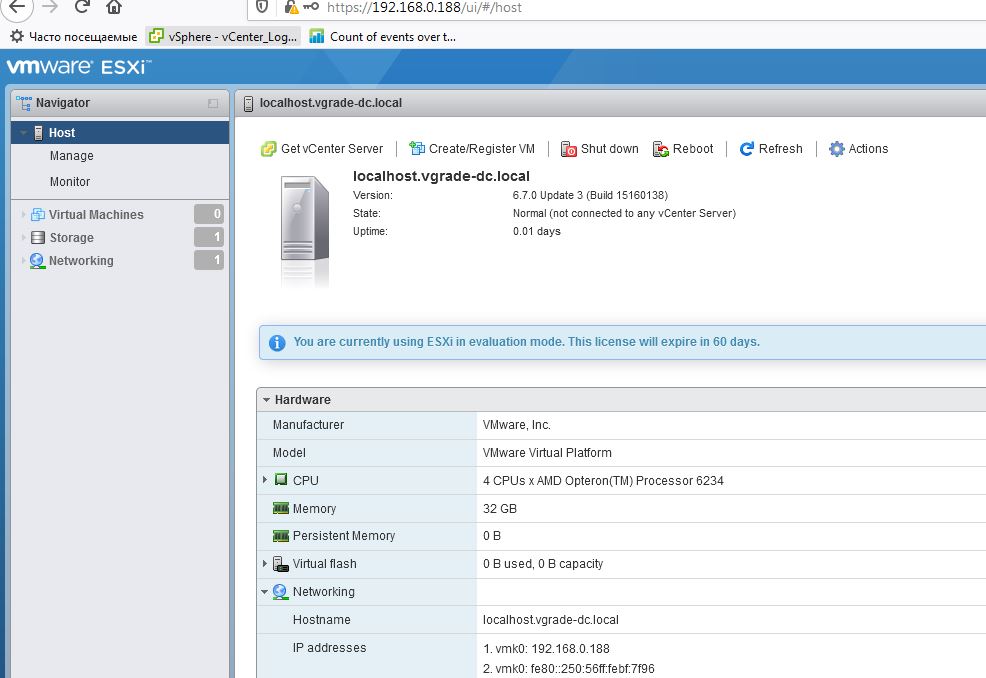Image resolution: width=986 pixels, height=678 pixels.
Task: Open Count of events bookmark
Action: coord(382,37)
